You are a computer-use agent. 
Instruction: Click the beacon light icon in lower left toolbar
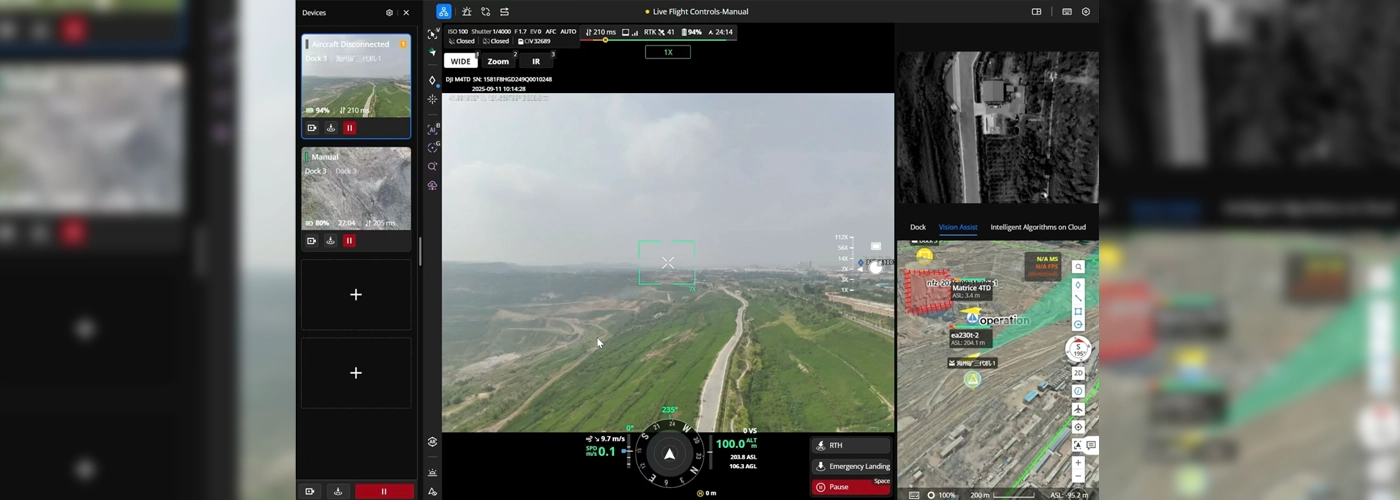[x=432, y=472]
